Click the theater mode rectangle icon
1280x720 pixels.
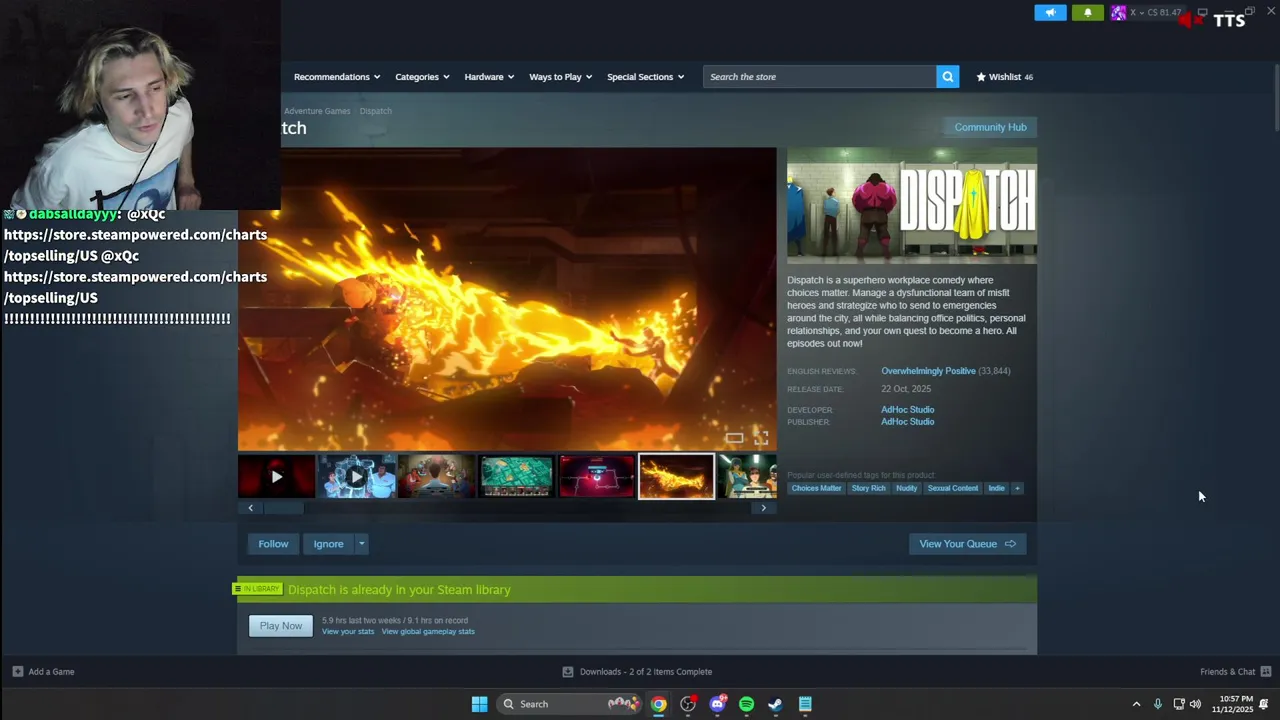tap(734, 438)
